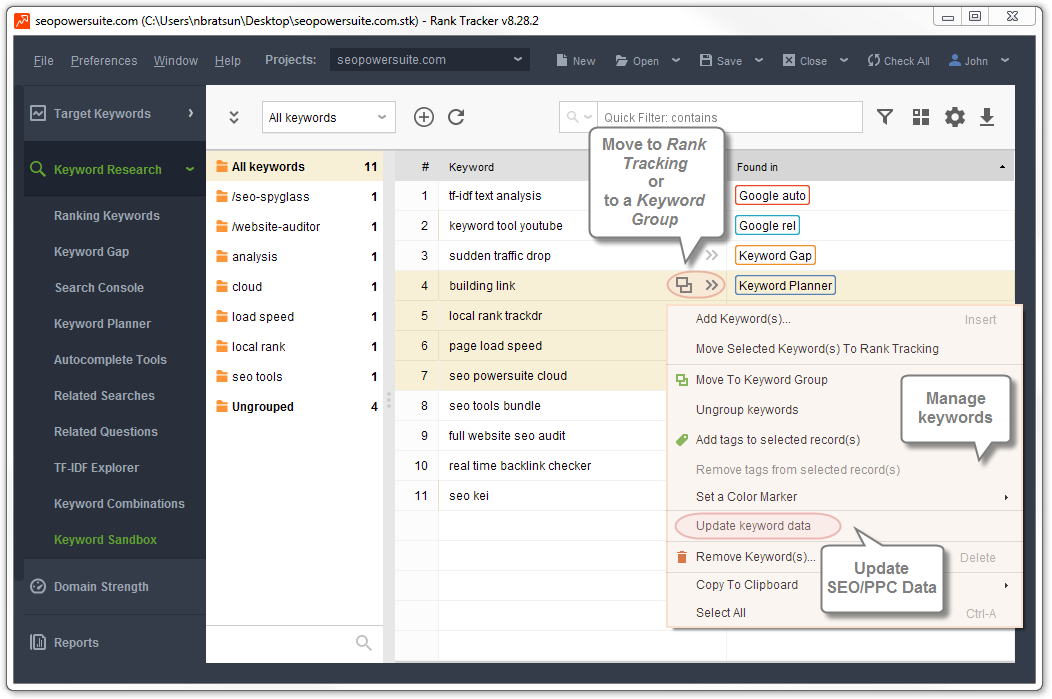Click the Quick Filter input field

[729, 117]
